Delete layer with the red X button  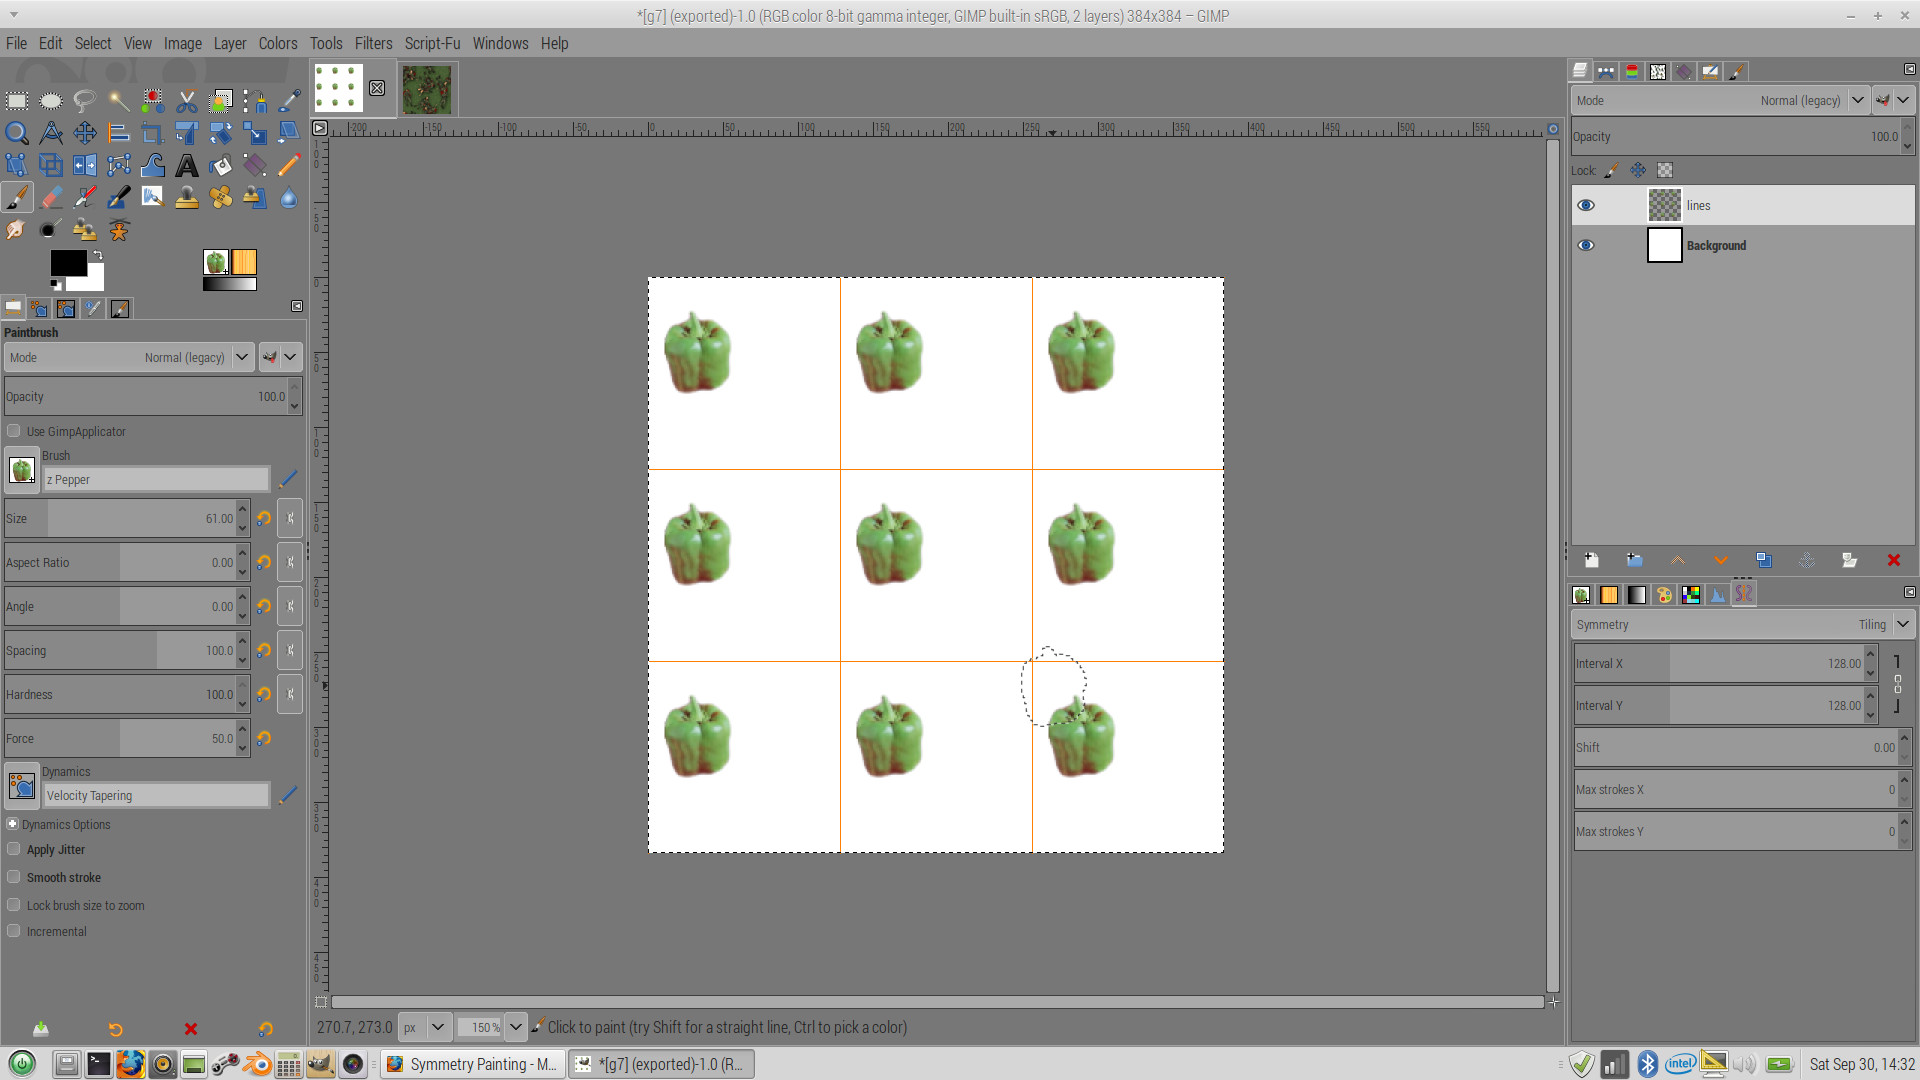pos(1893,561)
